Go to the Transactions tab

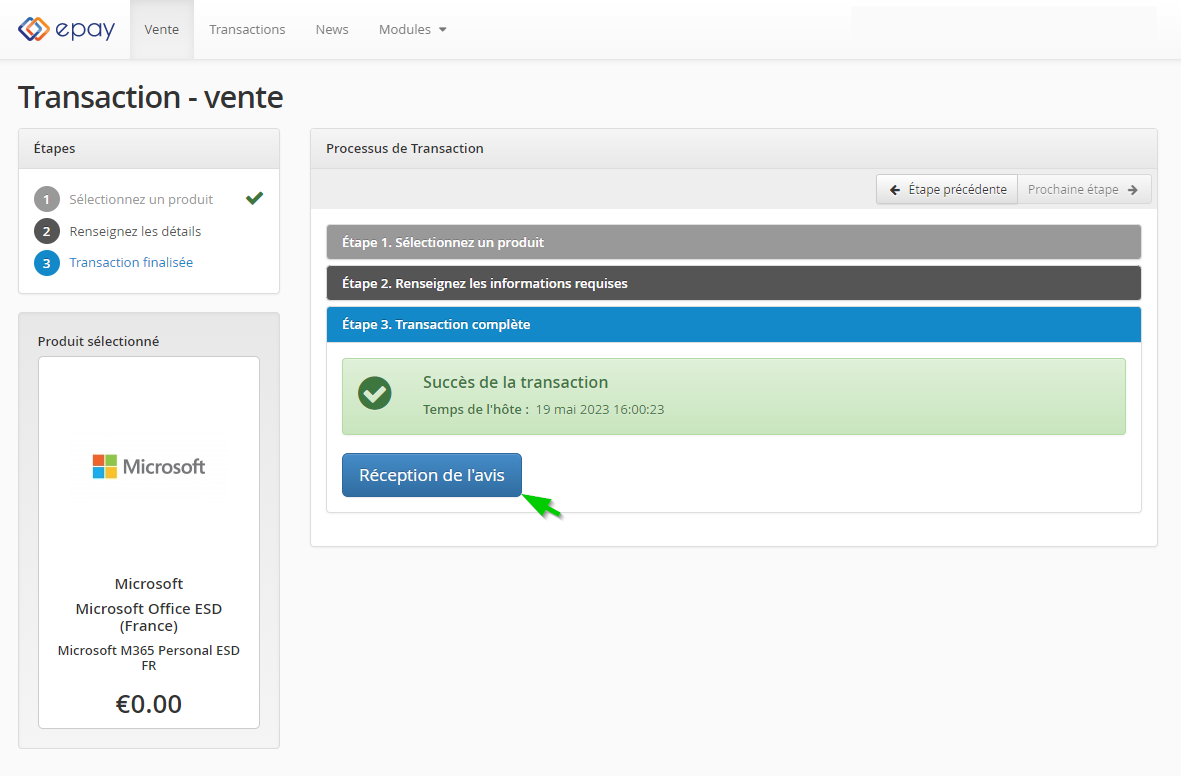click(x=247, y=29)
